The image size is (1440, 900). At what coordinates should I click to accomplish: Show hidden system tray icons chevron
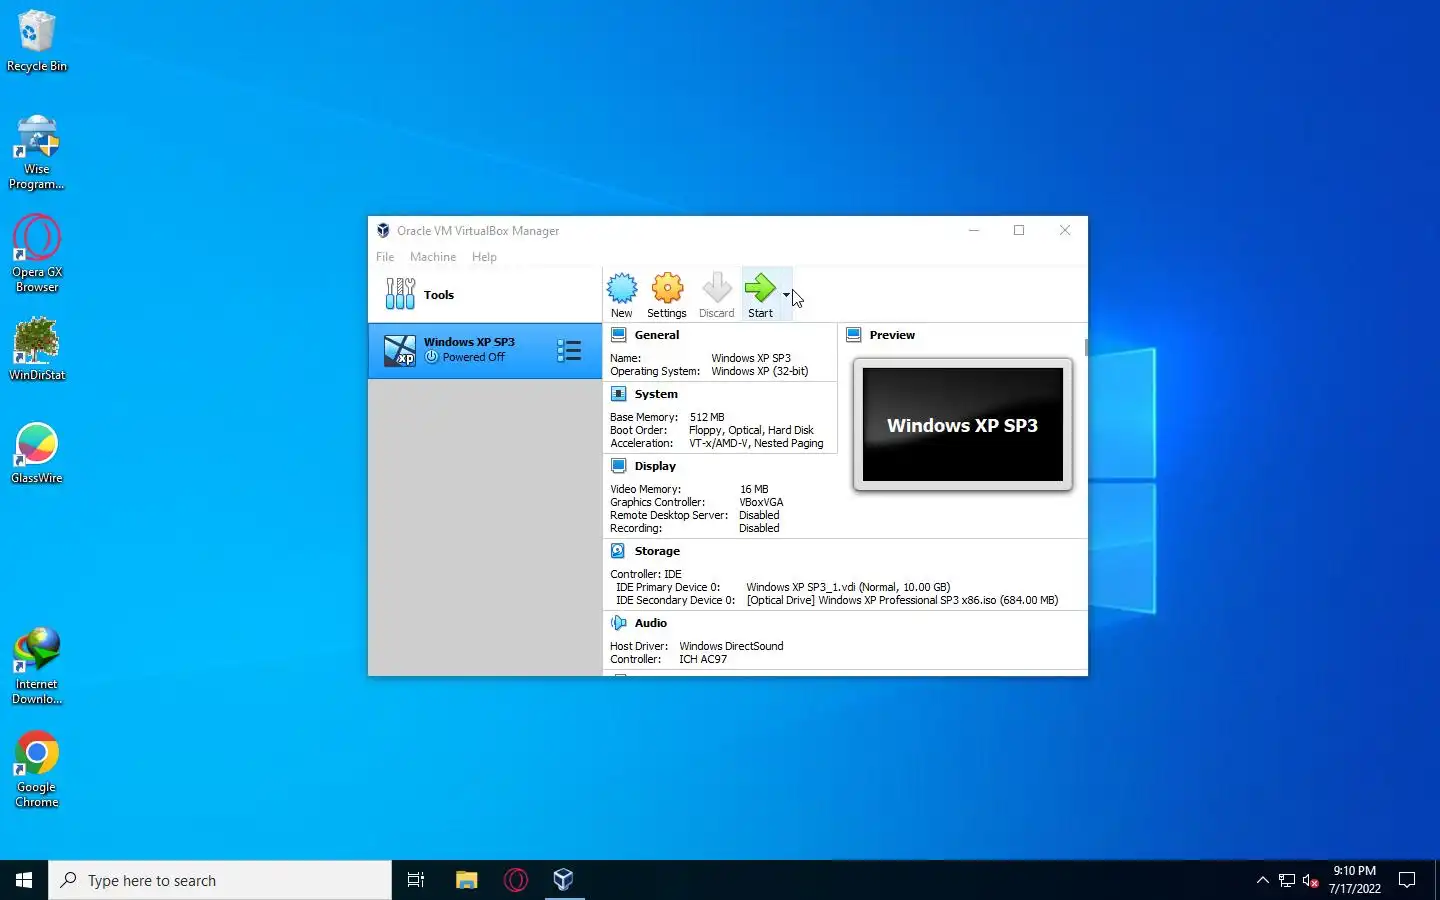tap(1262, 880)
